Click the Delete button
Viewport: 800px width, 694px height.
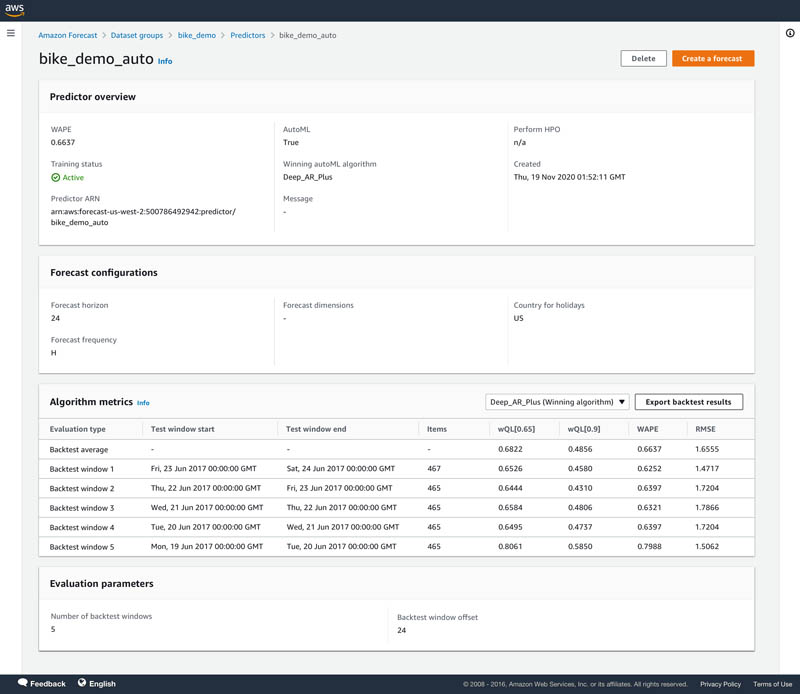pyautogui.click(x=643, y=59)
